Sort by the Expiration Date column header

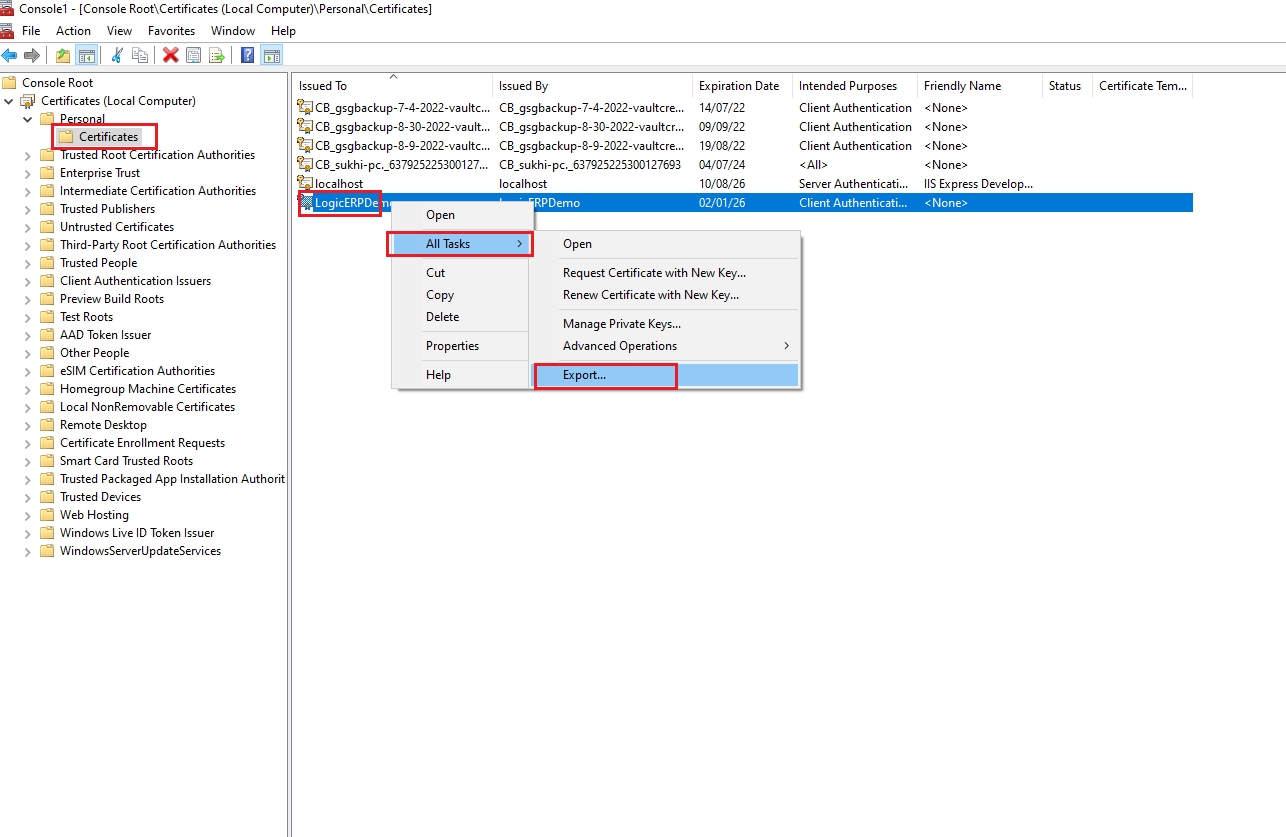click(x=739, y=86)
